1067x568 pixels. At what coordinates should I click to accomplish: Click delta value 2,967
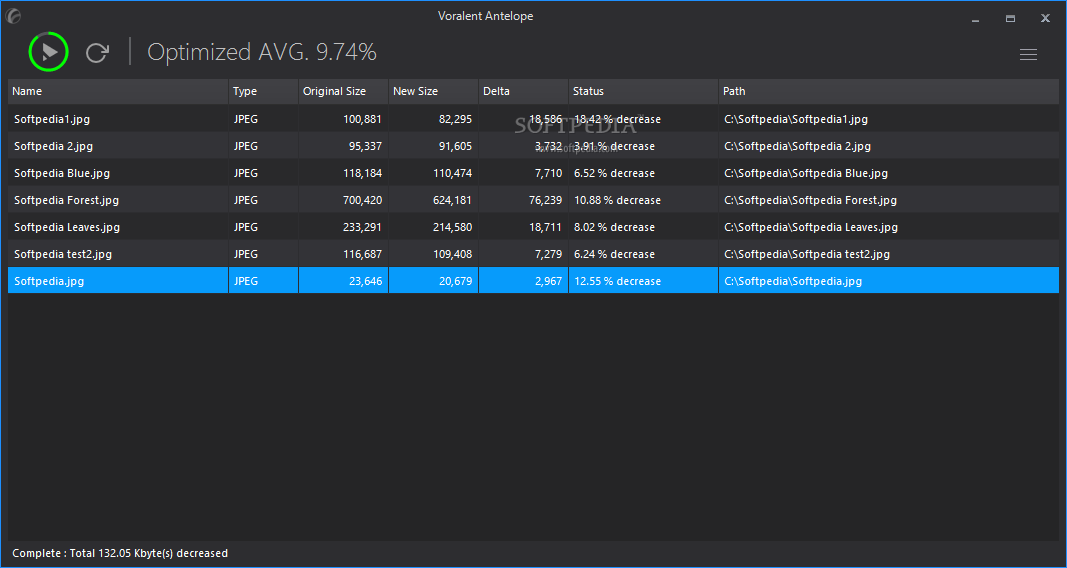point(548,281)
